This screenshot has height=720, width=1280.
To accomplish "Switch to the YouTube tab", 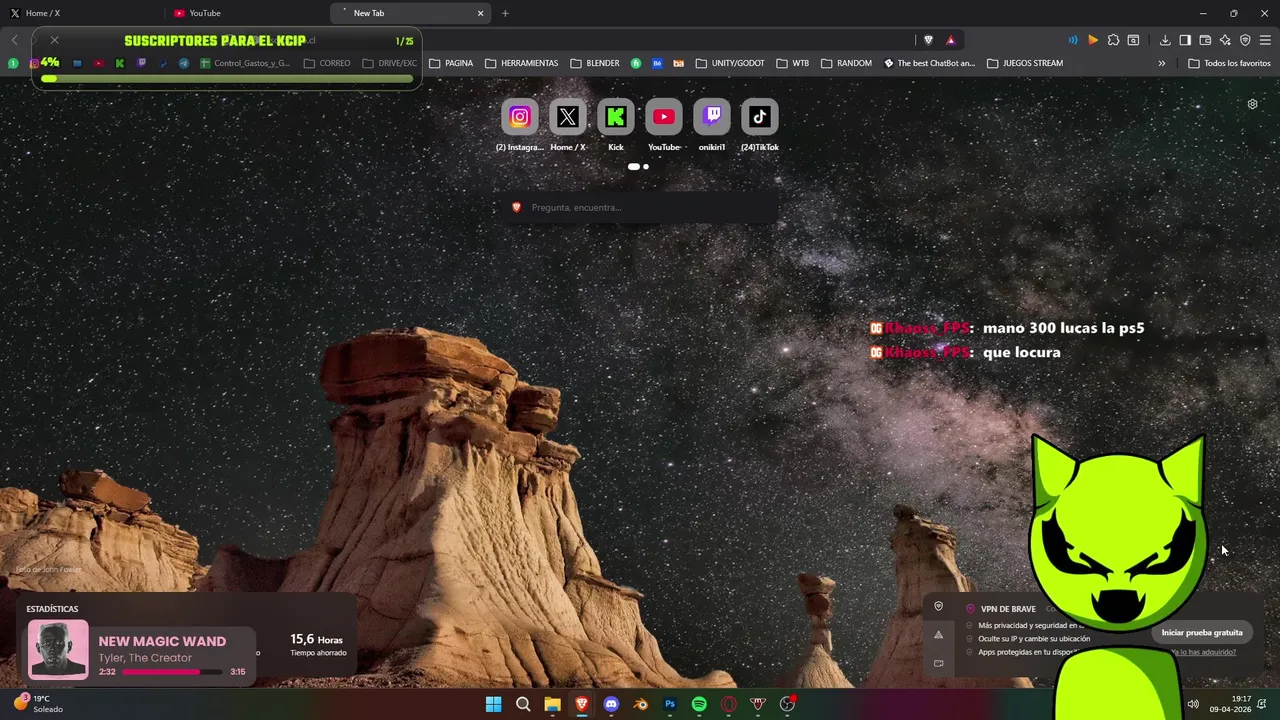I will pos(247,13).
